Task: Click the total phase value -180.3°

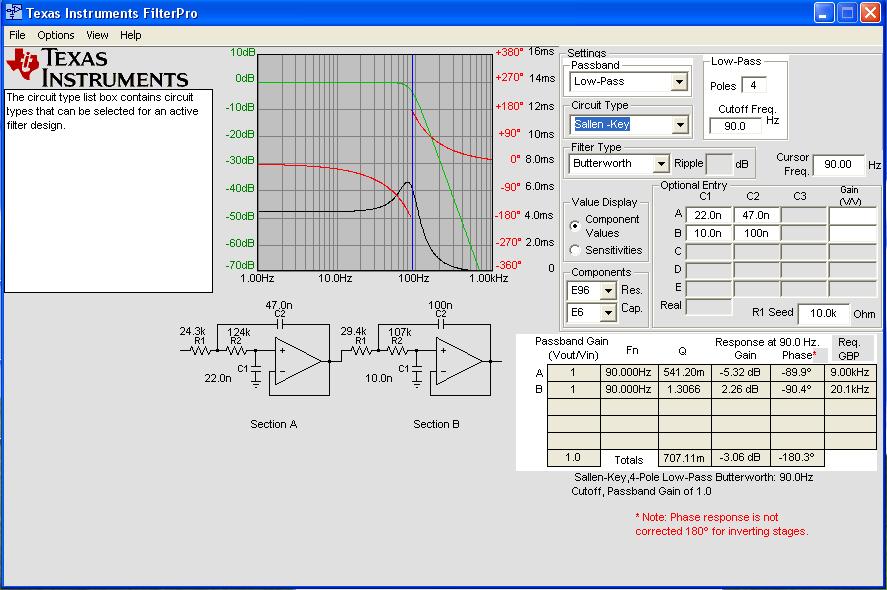Action: point(797,458)
